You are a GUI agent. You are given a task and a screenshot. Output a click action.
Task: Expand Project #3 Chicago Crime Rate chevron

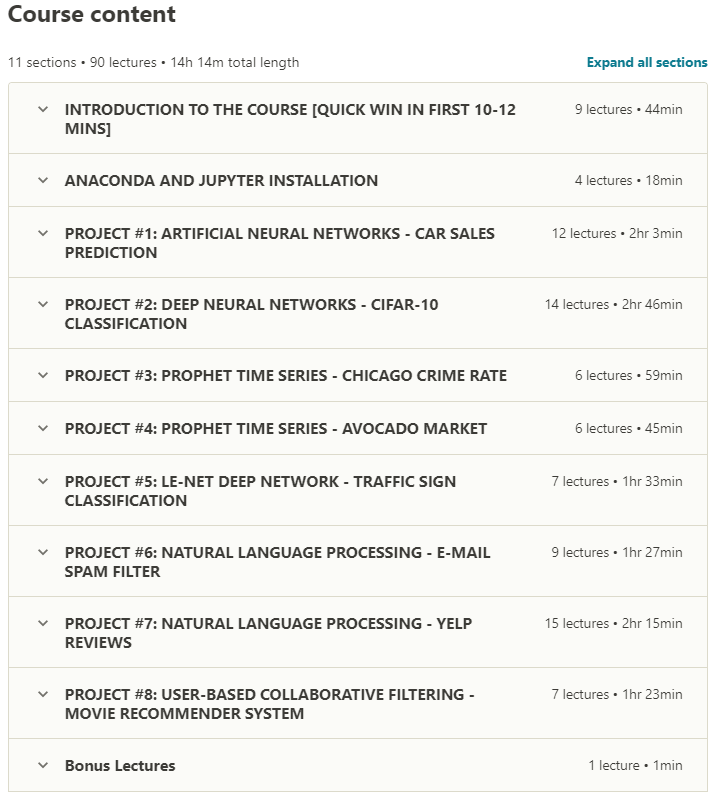43,376
